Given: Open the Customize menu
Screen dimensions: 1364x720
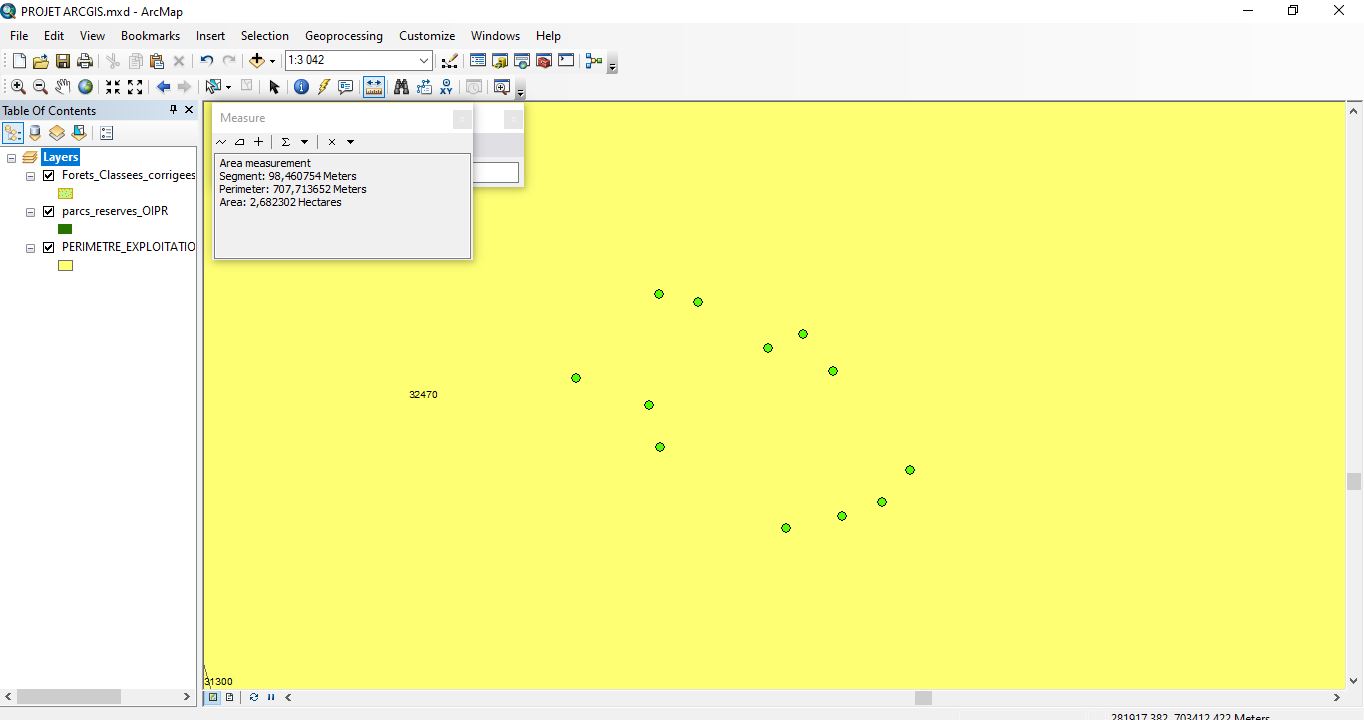Looking at the screenshot, I should 427,36.
